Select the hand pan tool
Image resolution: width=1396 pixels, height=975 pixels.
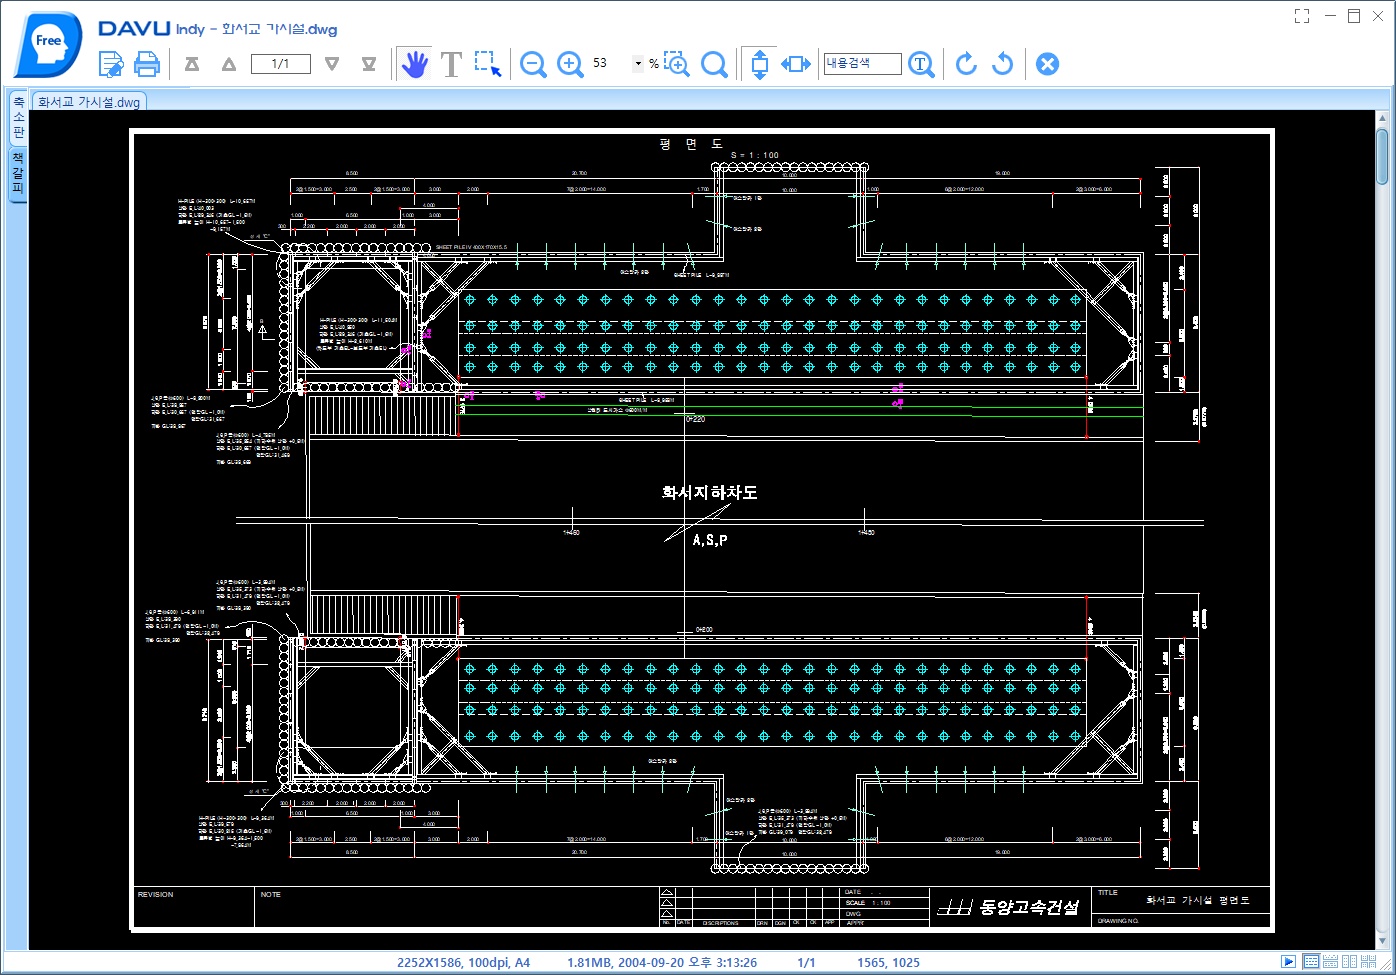point(414,64)
